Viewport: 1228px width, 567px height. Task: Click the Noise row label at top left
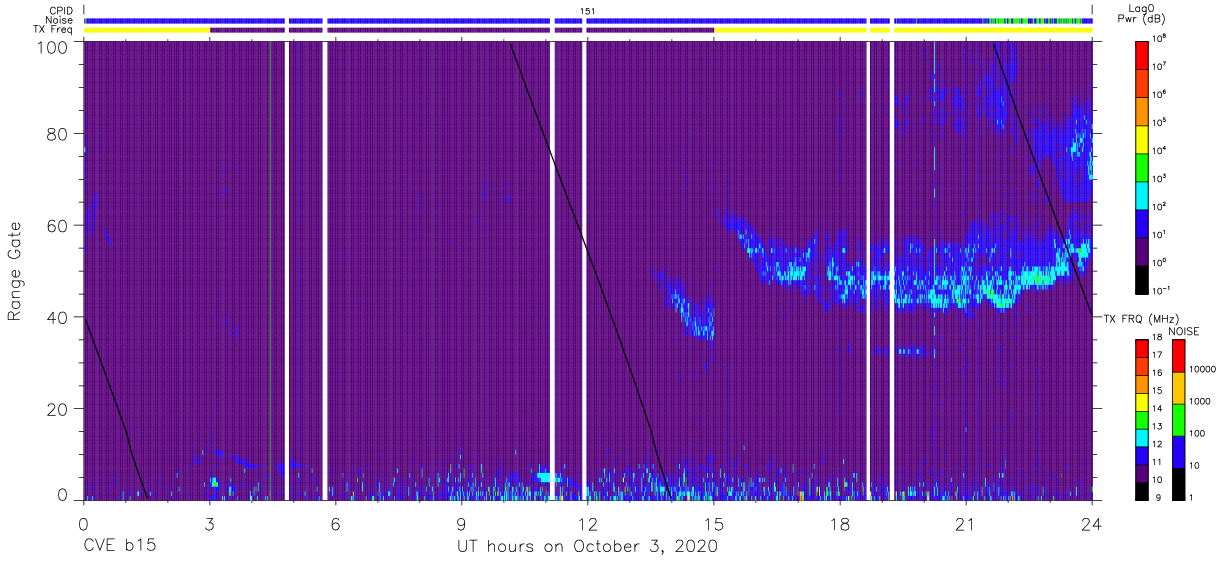tap(59, 20)
